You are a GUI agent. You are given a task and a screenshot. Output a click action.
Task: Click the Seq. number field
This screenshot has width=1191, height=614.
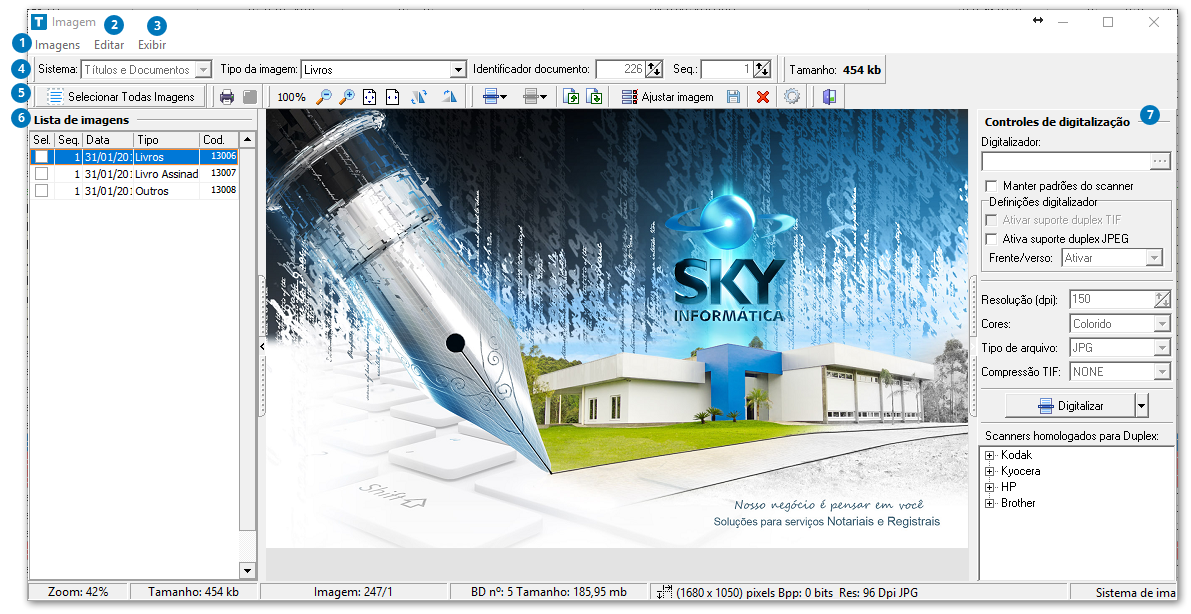pyautogui.click(x=726, y=70)
